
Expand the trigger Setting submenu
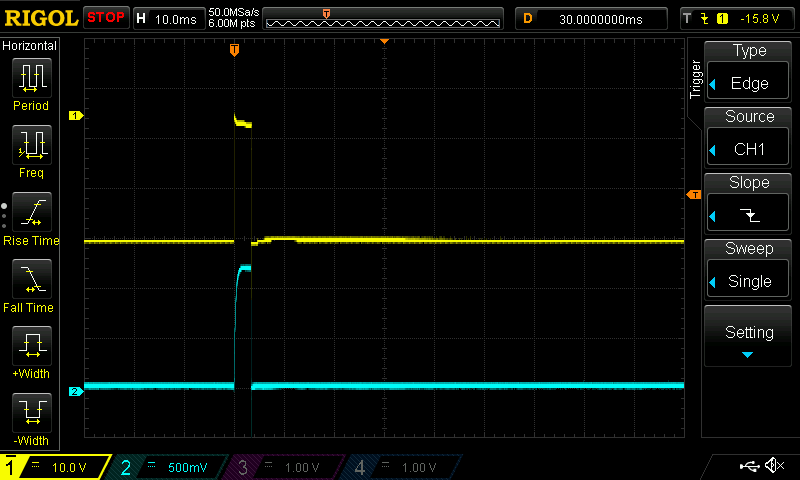(x=750, y=338)
